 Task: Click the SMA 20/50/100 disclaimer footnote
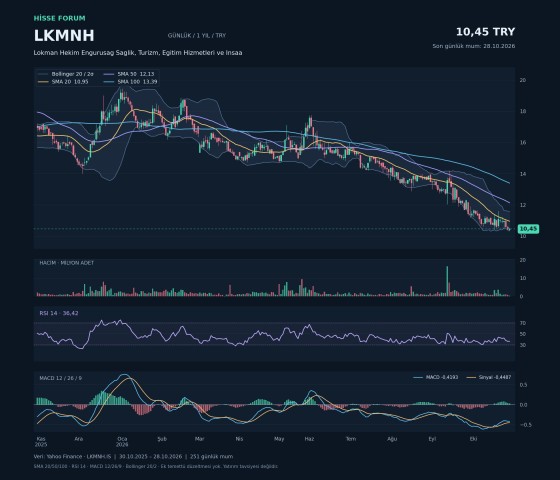pyautogui.click(x=155, y=466)
